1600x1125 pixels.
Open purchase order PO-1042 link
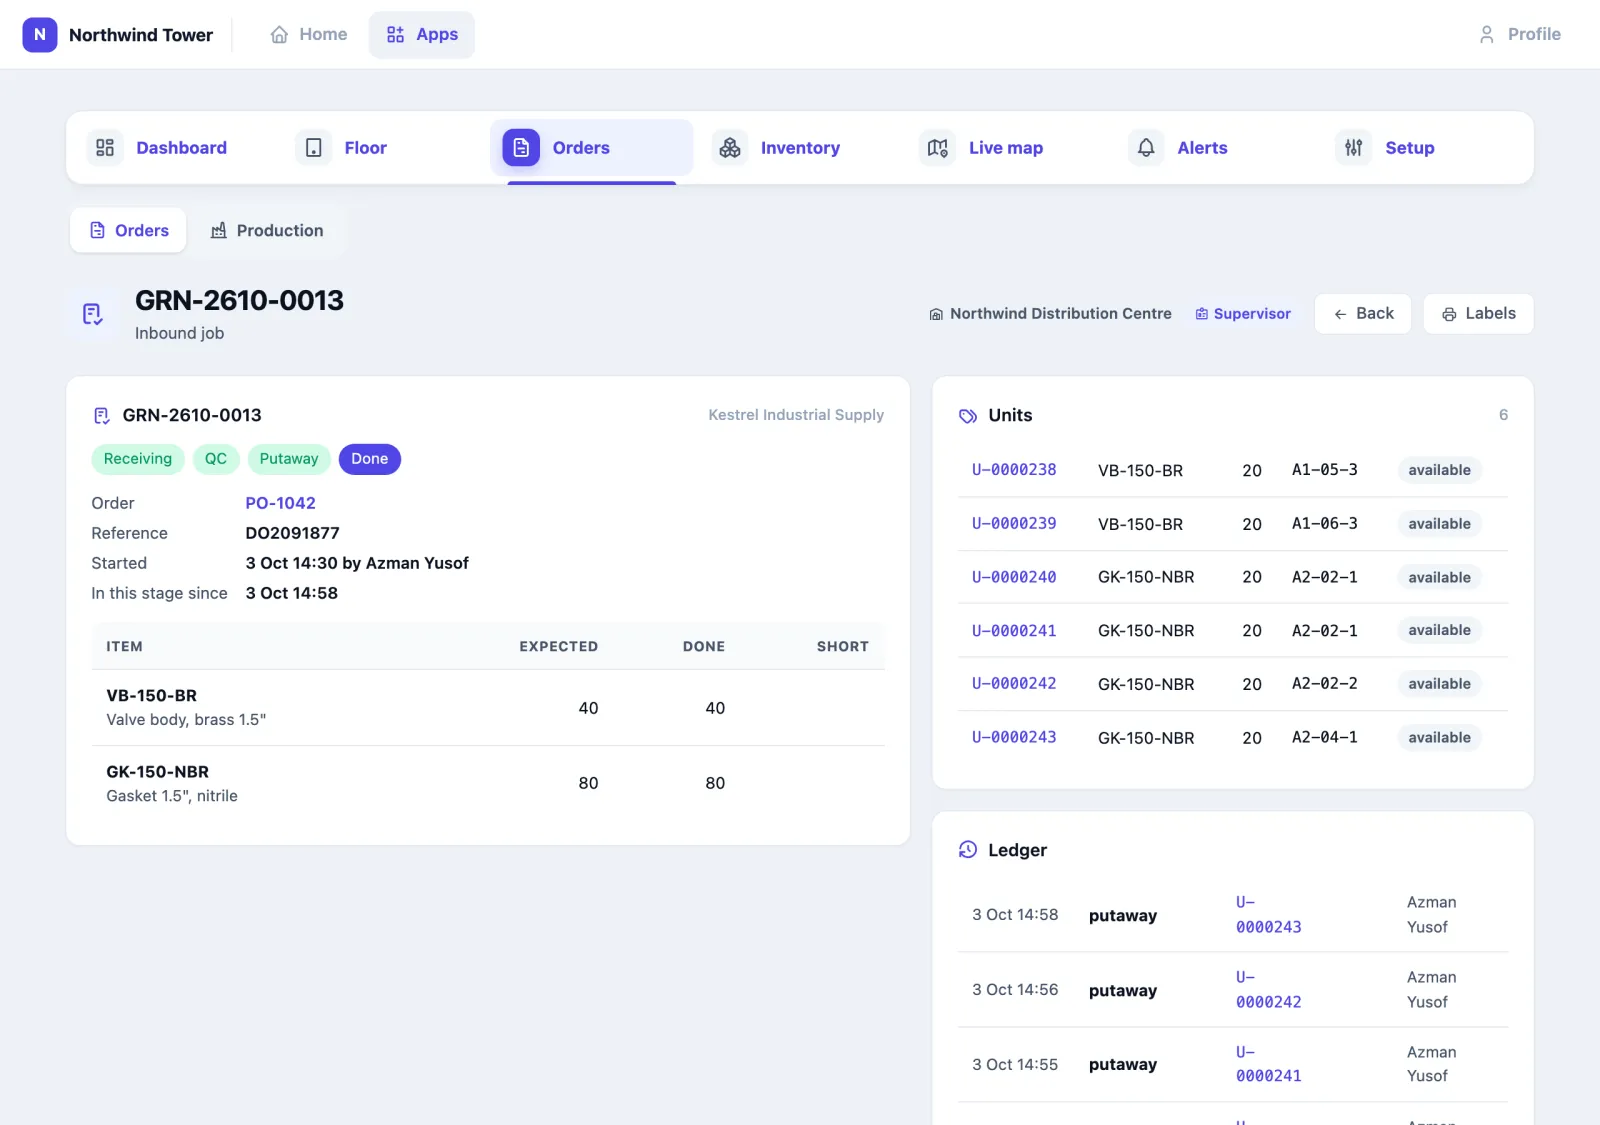[x=281, y=503]
